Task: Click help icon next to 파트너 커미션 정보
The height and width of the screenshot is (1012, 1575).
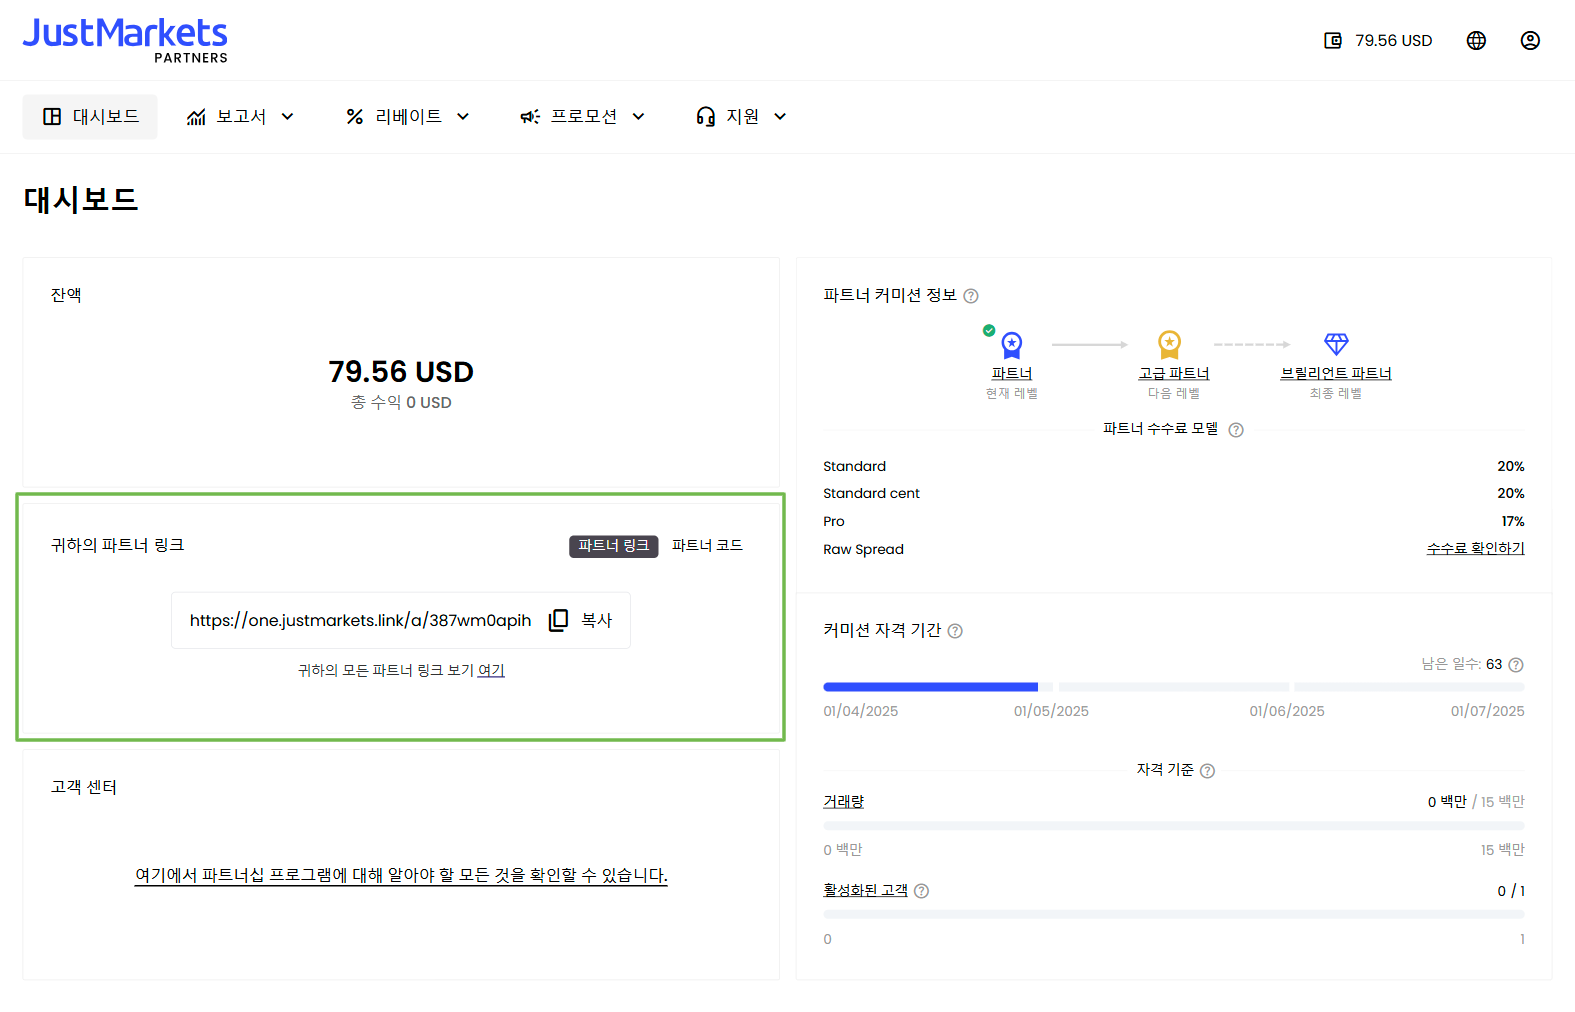Action: pos(971,296)
